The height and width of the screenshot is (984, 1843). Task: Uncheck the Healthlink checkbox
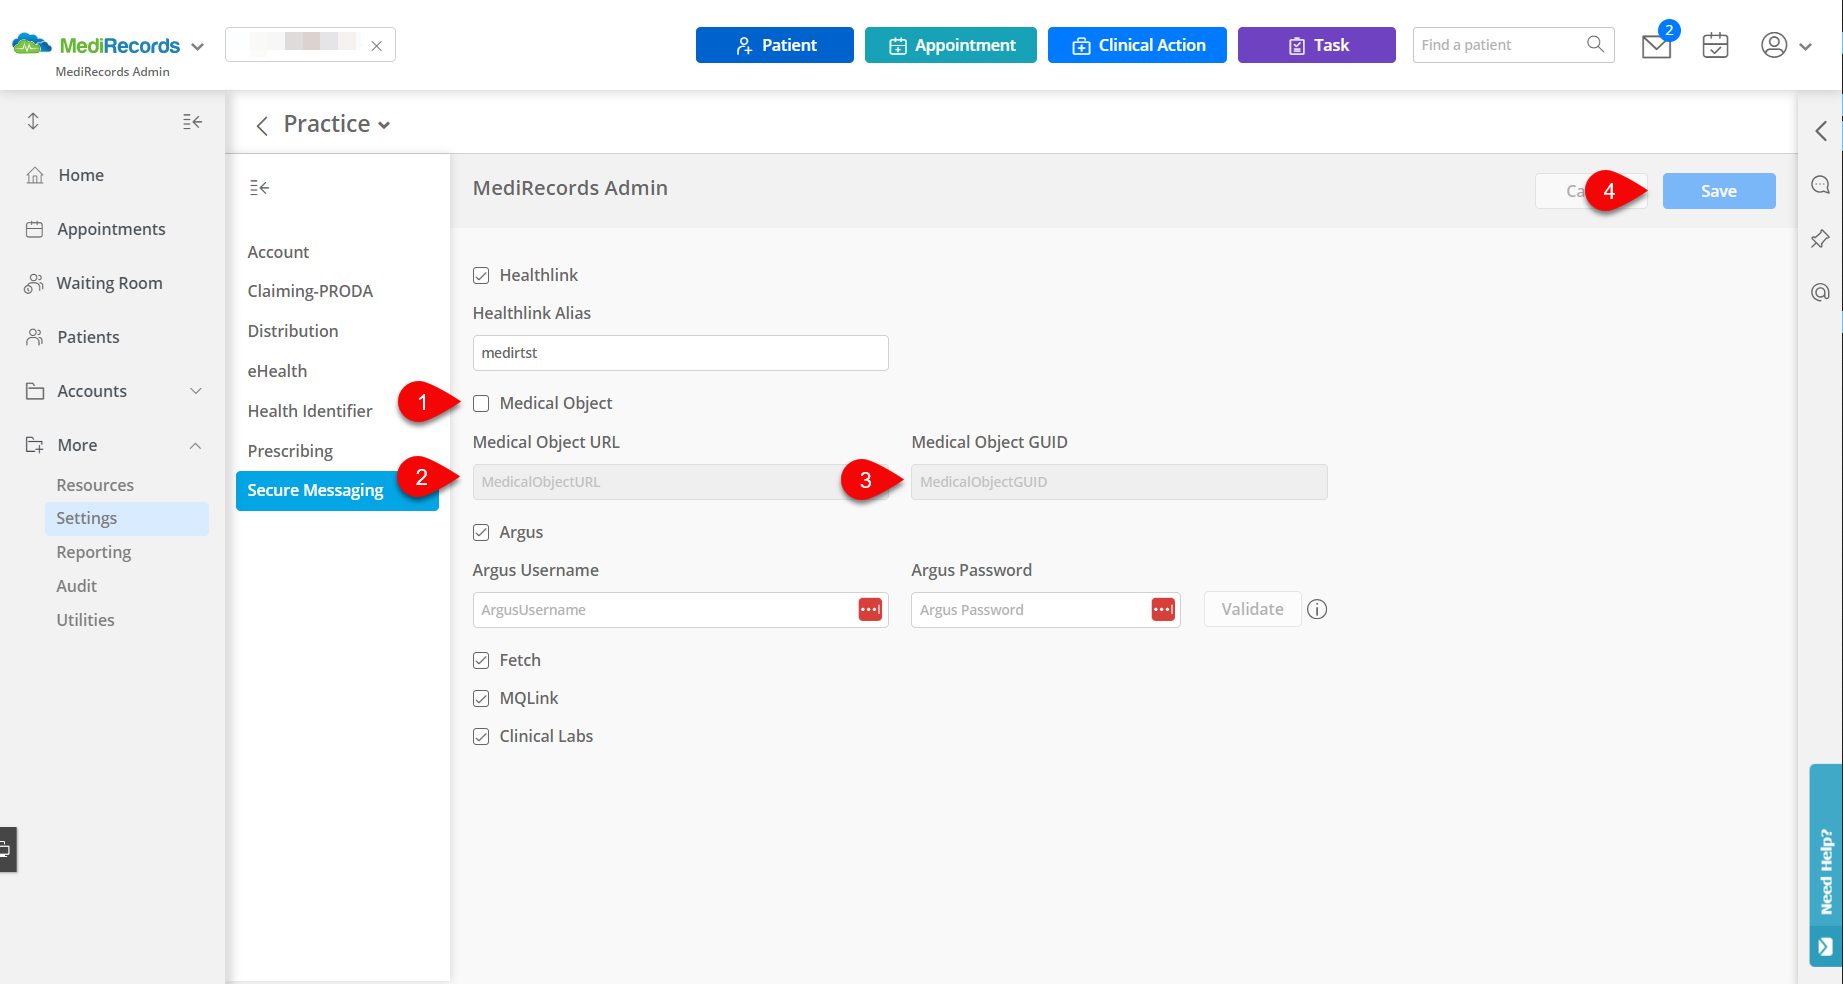click(x=481, y=275)
